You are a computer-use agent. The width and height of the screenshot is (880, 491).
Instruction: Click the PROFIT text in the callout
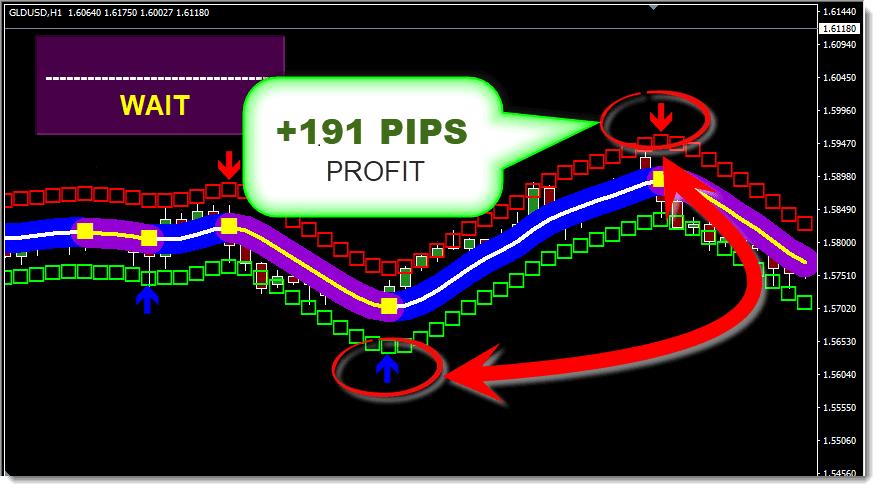pos(374,171)
